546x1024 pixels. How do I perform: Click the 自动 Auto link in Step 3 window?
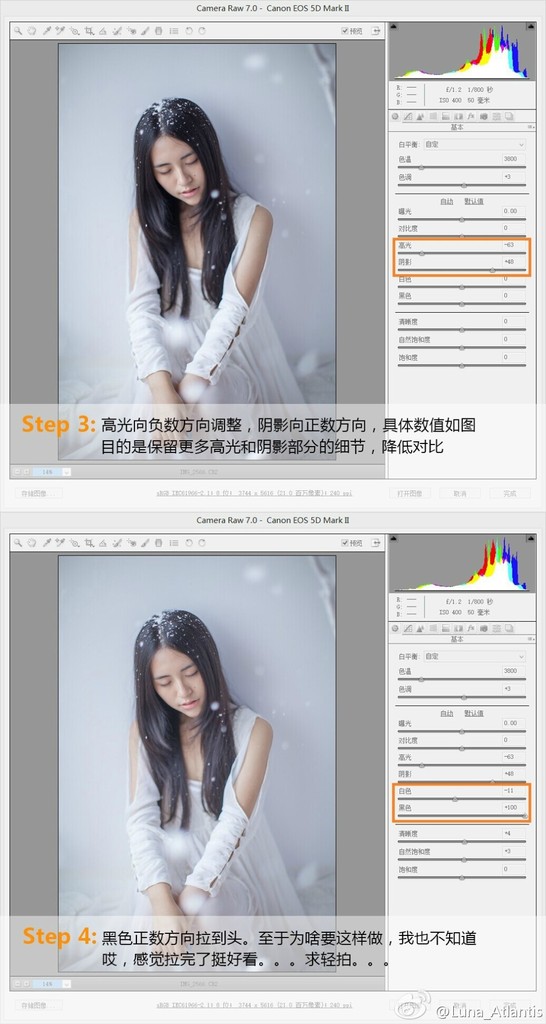click(x=447, y=201)
